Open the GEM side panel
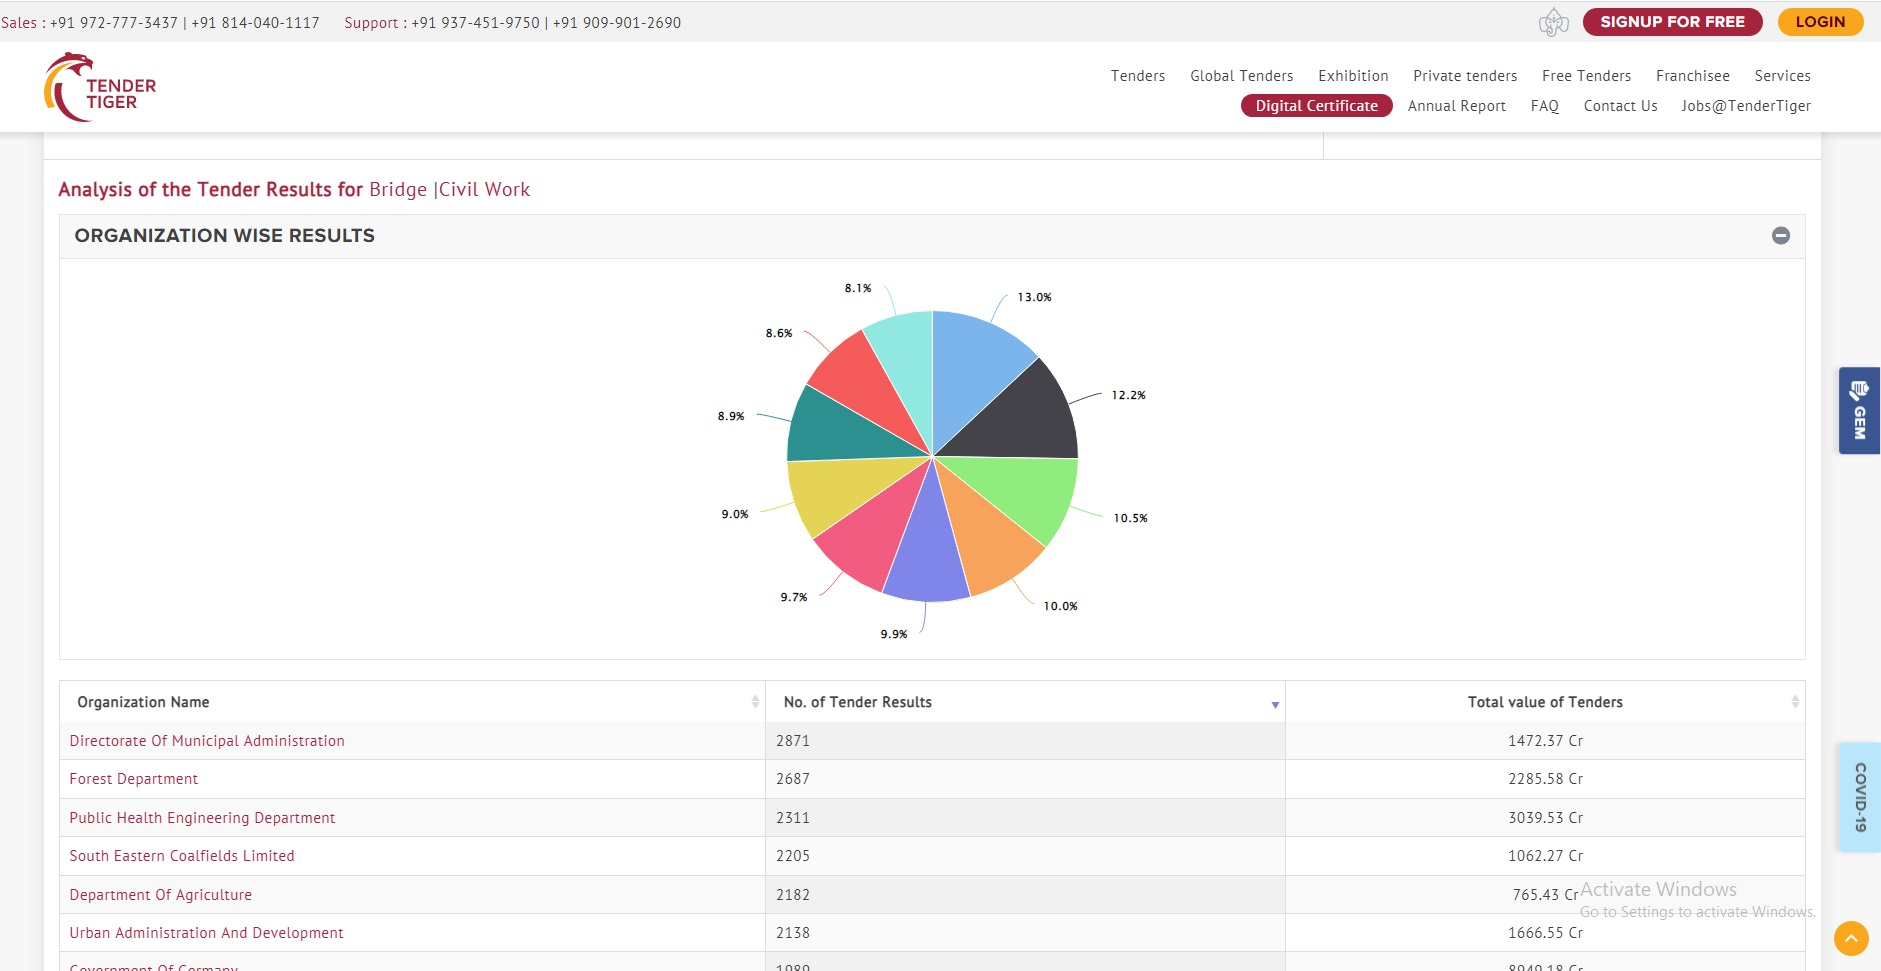Screen dimensions: 1881x971 pos(1859,409)
